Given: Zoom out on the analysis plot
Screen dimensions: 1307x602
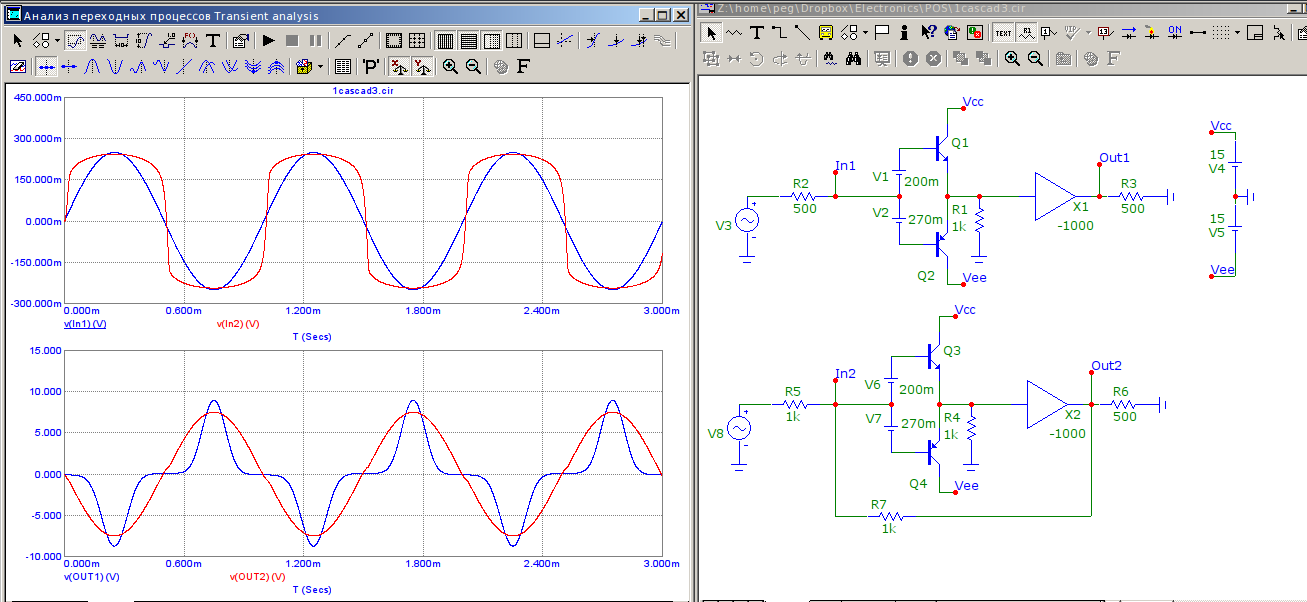Looking at the screenshot, I should click(x=473, y=67).
